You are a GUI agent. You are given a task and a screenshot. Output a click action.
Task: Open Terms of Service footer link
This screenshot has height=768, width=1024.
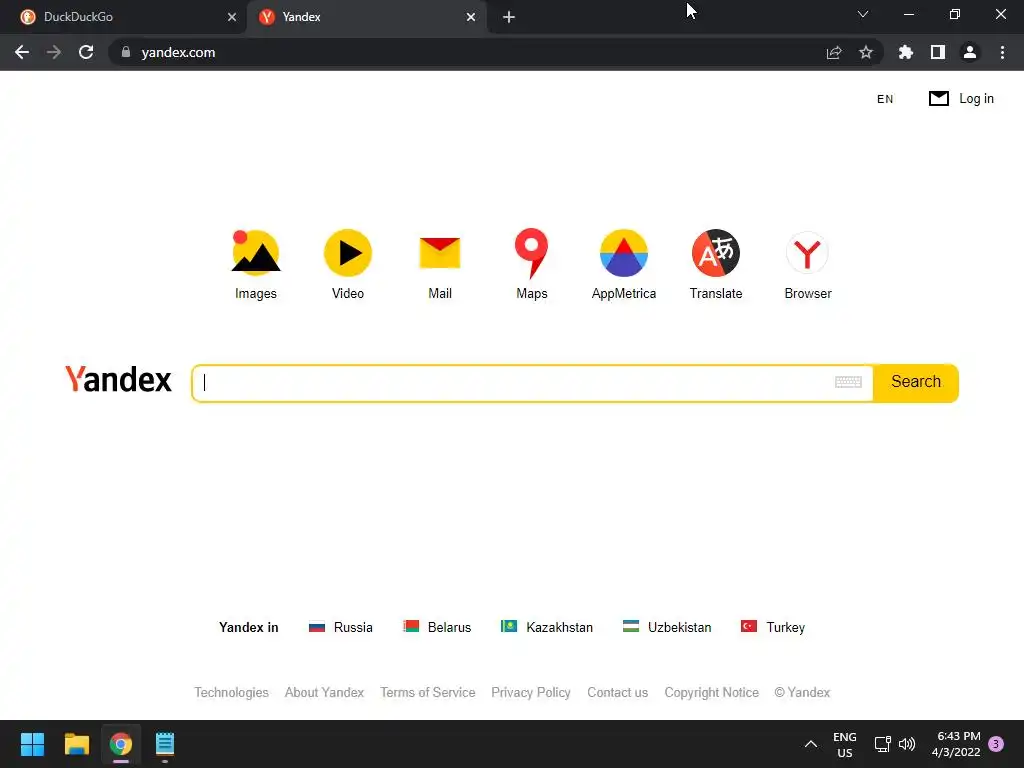point(428,692)
